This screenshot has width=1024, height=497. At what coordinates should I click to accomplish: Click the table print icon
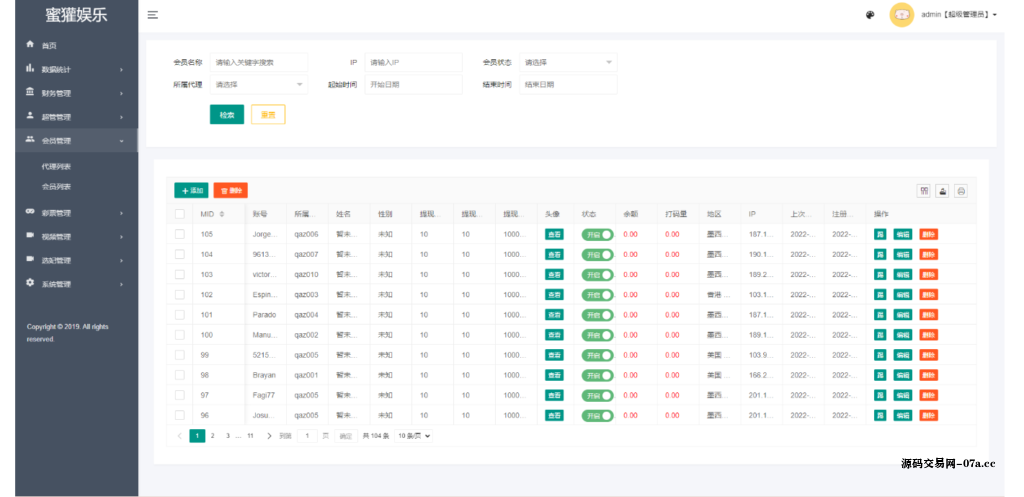[961, 191]
